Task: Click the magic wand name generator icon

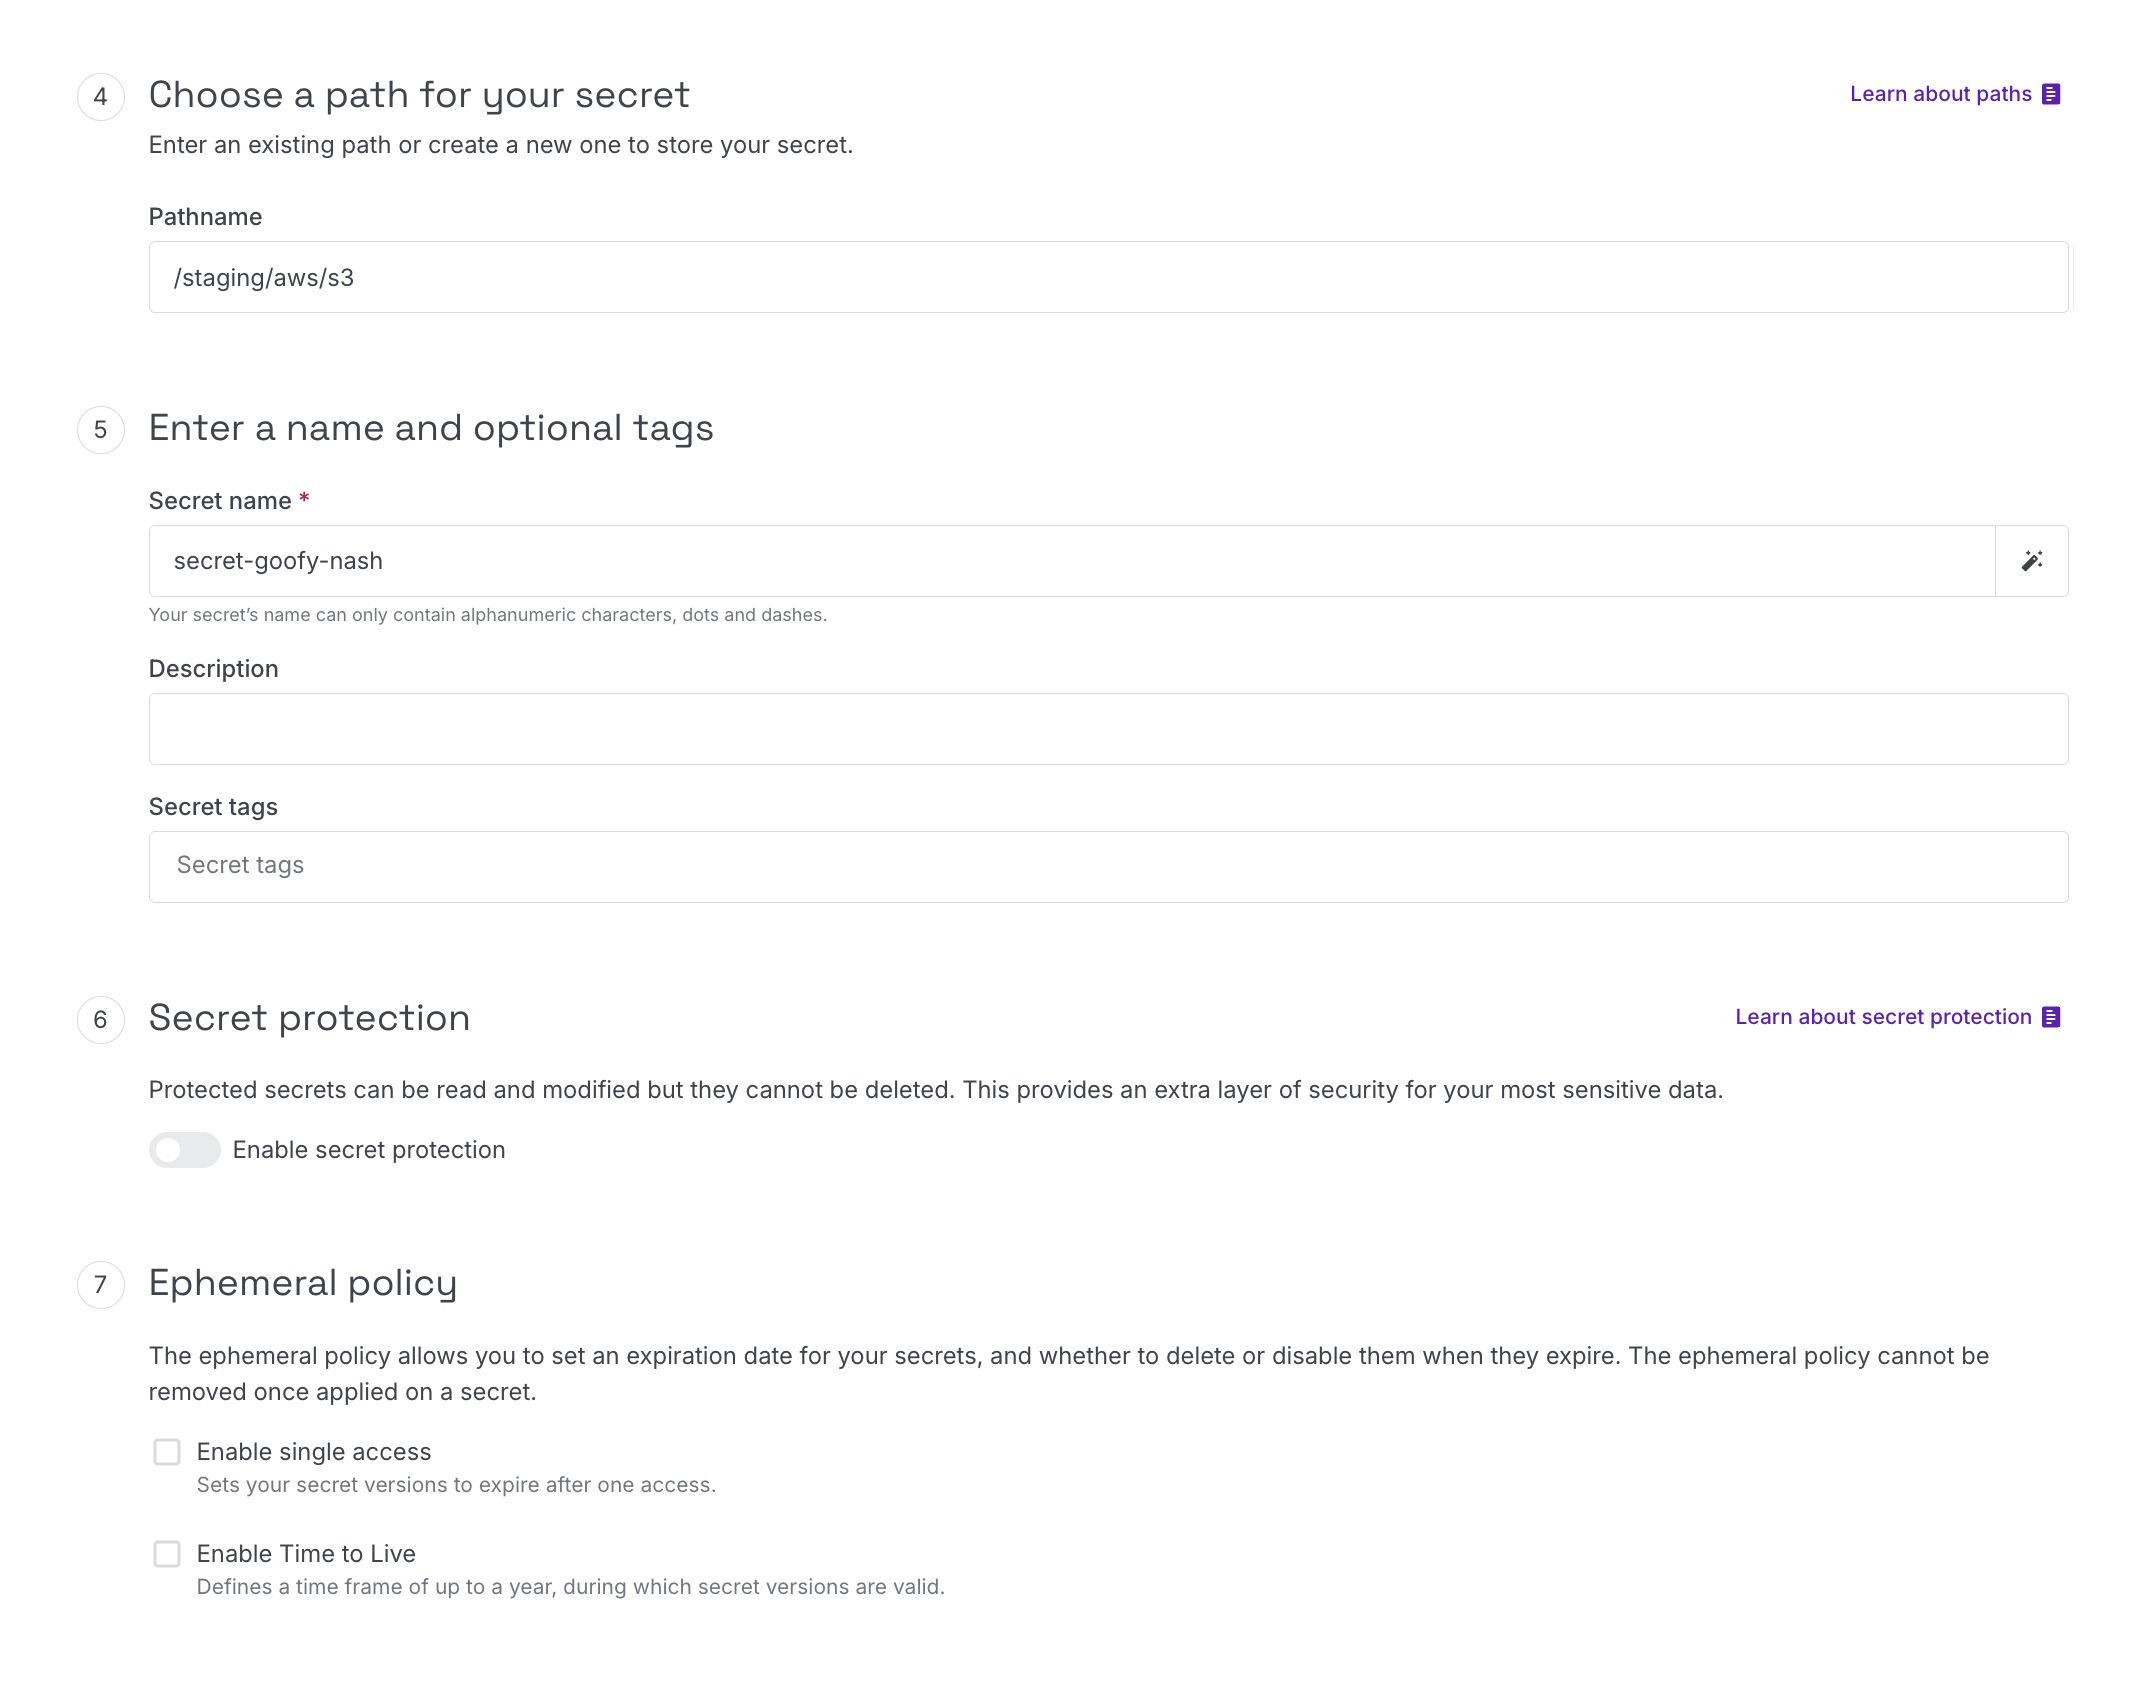Action: click(2031, 561)
